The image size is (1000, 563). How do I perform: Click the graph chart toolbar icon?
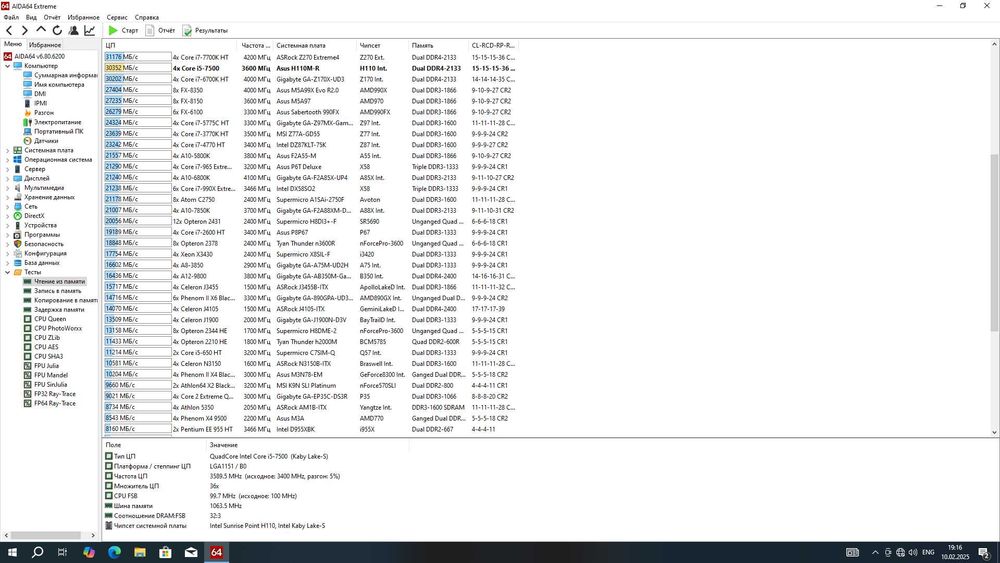[x=89, y=30]
